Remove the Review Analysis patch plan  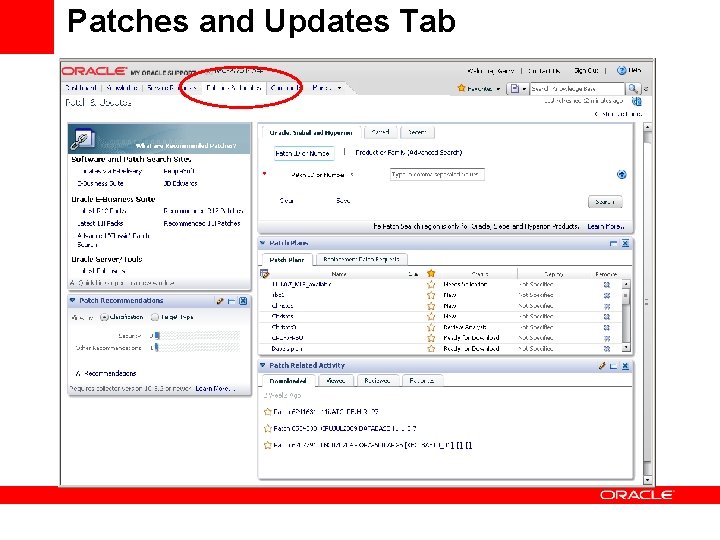607,327
